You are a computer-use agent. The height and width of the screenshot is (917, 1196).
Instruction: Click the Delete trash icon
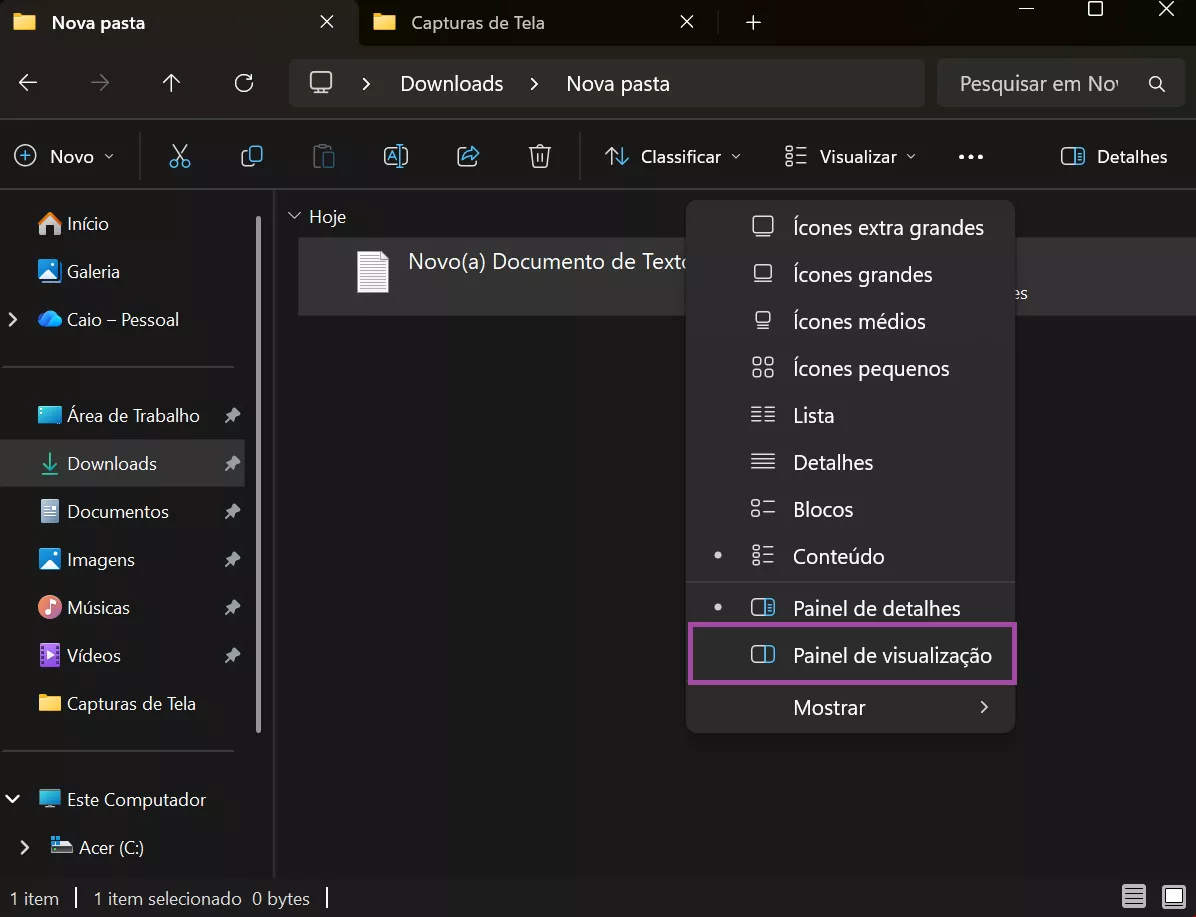coord(539,156)
